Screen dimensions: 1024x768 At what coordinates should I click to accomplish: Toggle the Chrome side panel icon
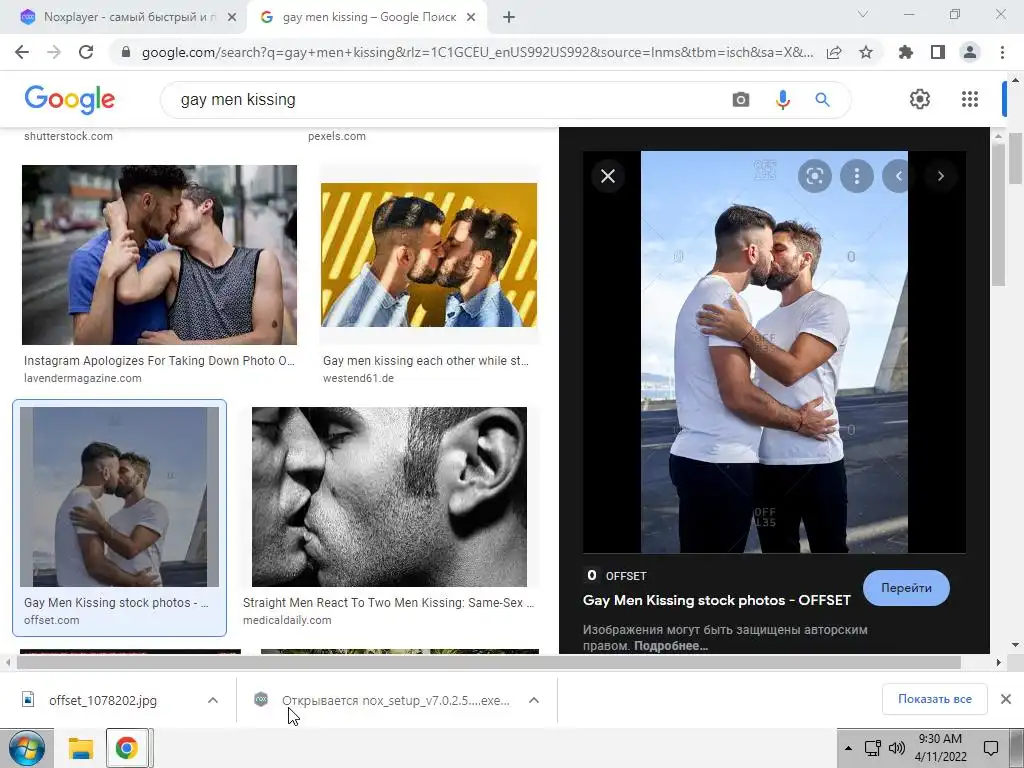click(938, 52)
